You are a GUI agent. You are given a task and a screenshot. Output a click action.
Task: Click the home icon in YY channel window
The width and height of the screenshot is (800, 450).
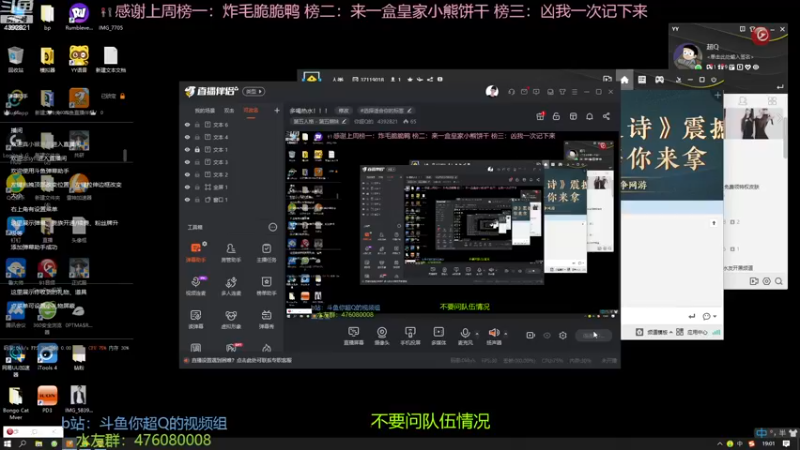[x=624, y=80]
